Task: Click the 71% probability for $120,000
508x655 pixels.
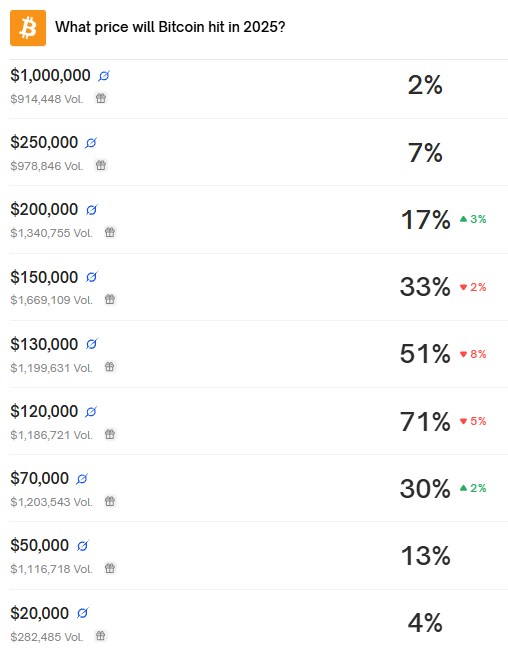Action: pyautogui.click(x=425, y=421)
